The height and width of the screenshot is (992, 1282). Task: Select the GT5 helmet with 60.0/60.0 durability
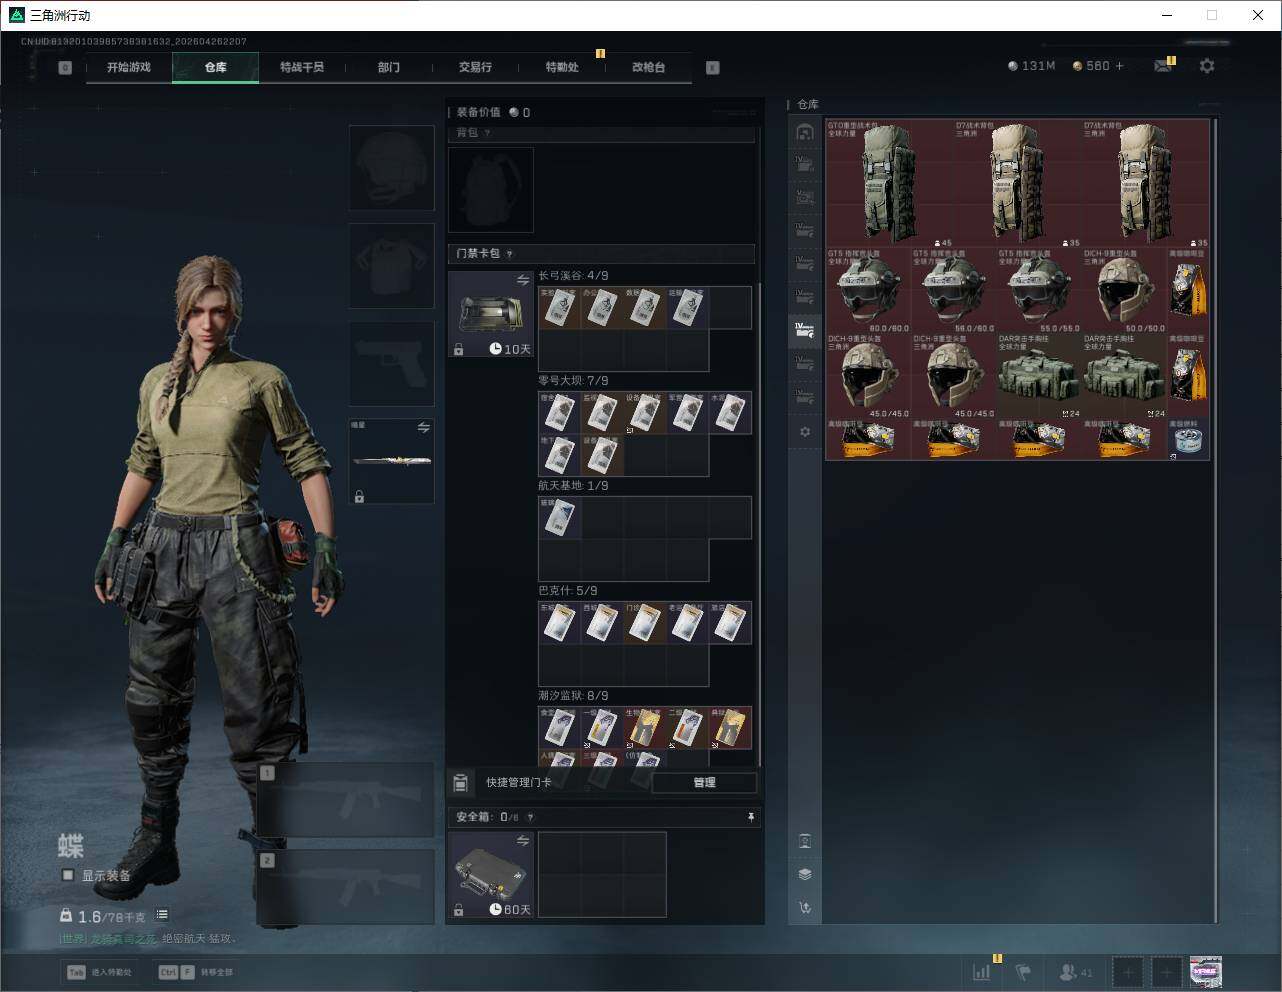(869, 291)
